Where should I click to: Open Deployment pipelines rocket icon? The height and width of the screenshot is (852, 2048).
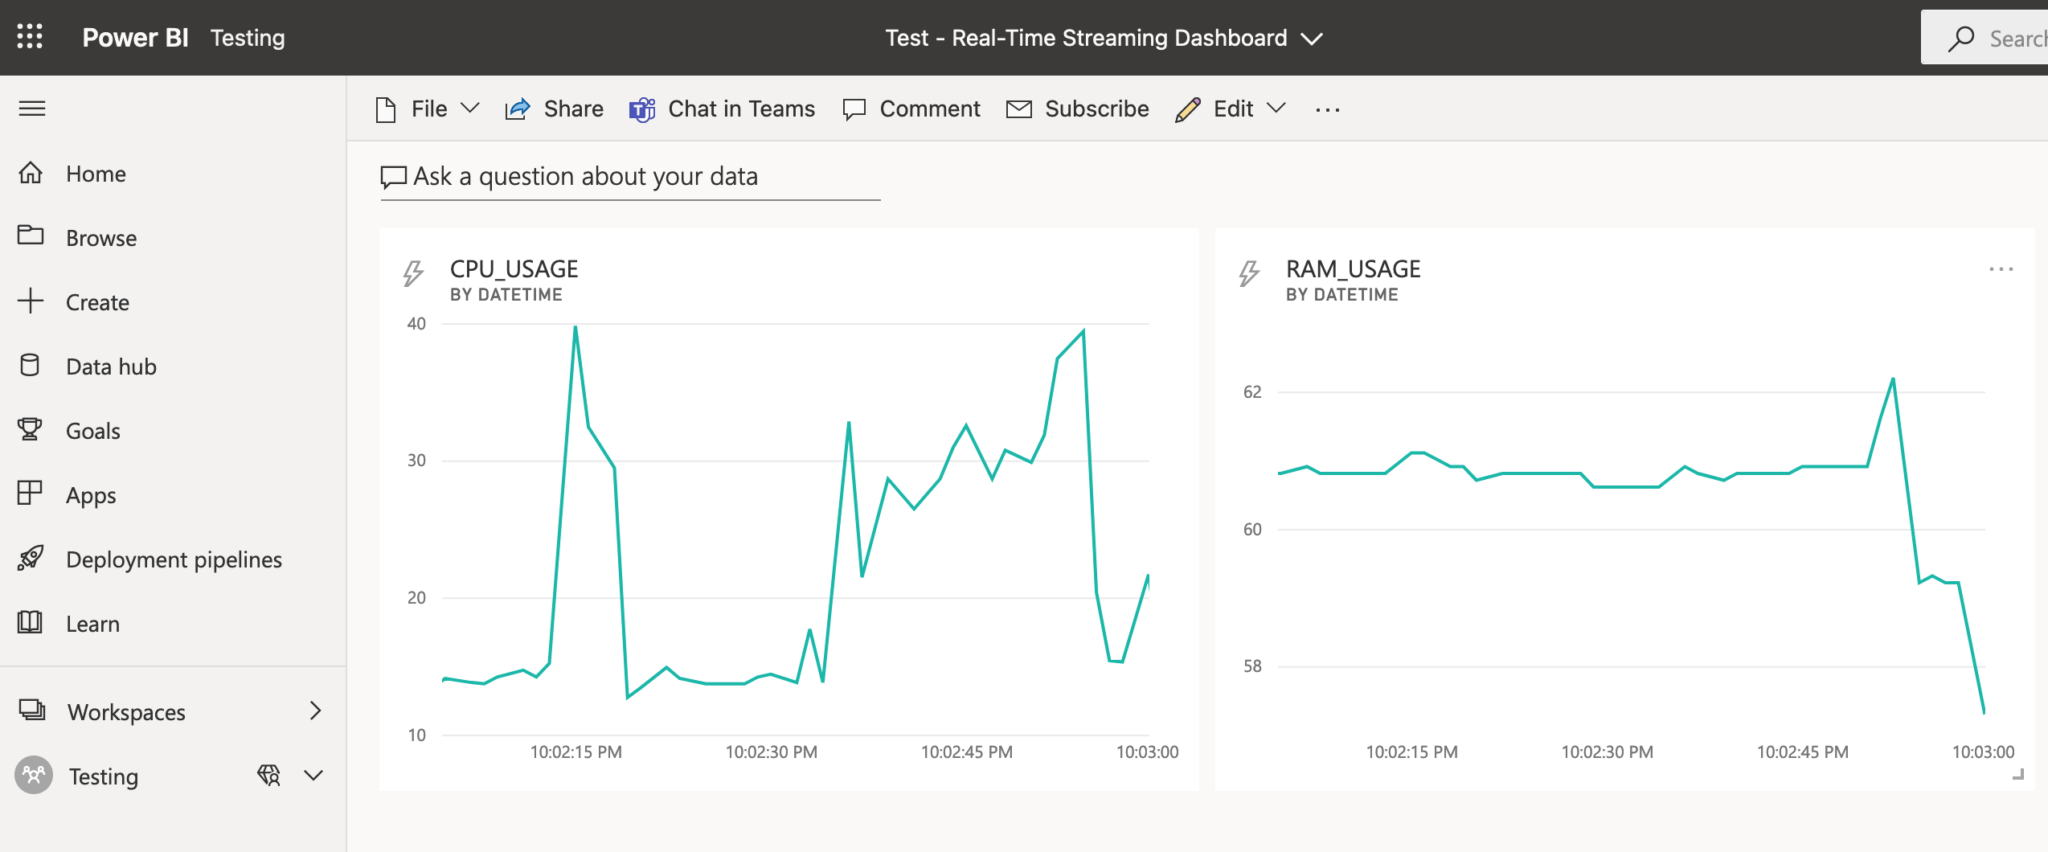[x=31, y=558]
